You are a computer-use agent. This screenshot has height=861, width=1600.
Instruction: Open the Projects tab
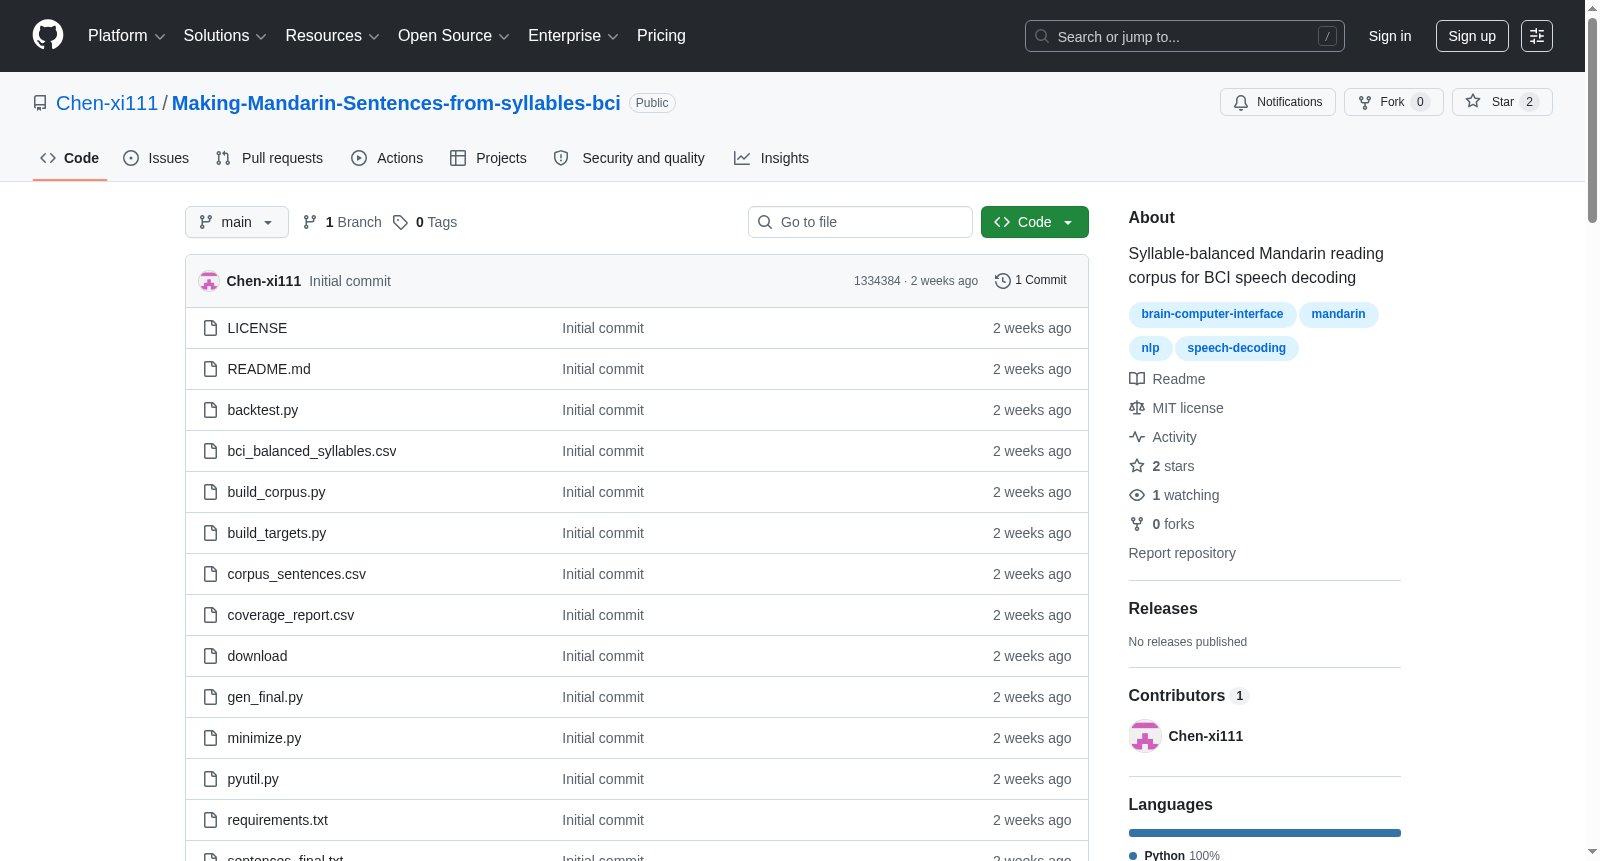coord(488,158)
